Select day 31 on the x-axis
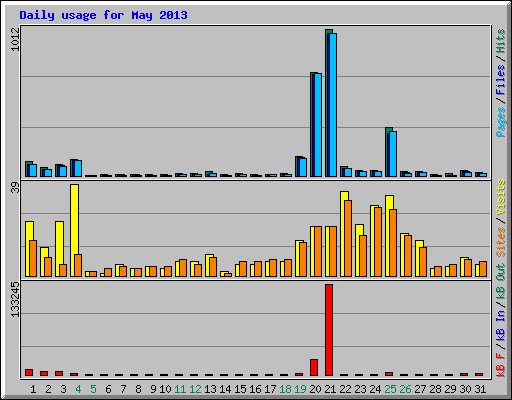Viewport: 512px width, 400px height. click(x=480, y=389)
